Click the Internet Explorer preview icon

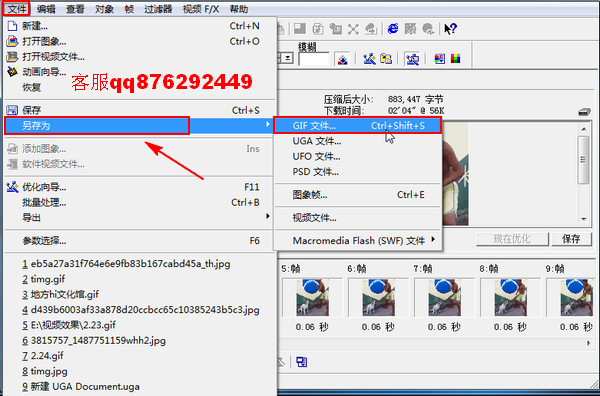pyautogui.click(x=393, y=29)
